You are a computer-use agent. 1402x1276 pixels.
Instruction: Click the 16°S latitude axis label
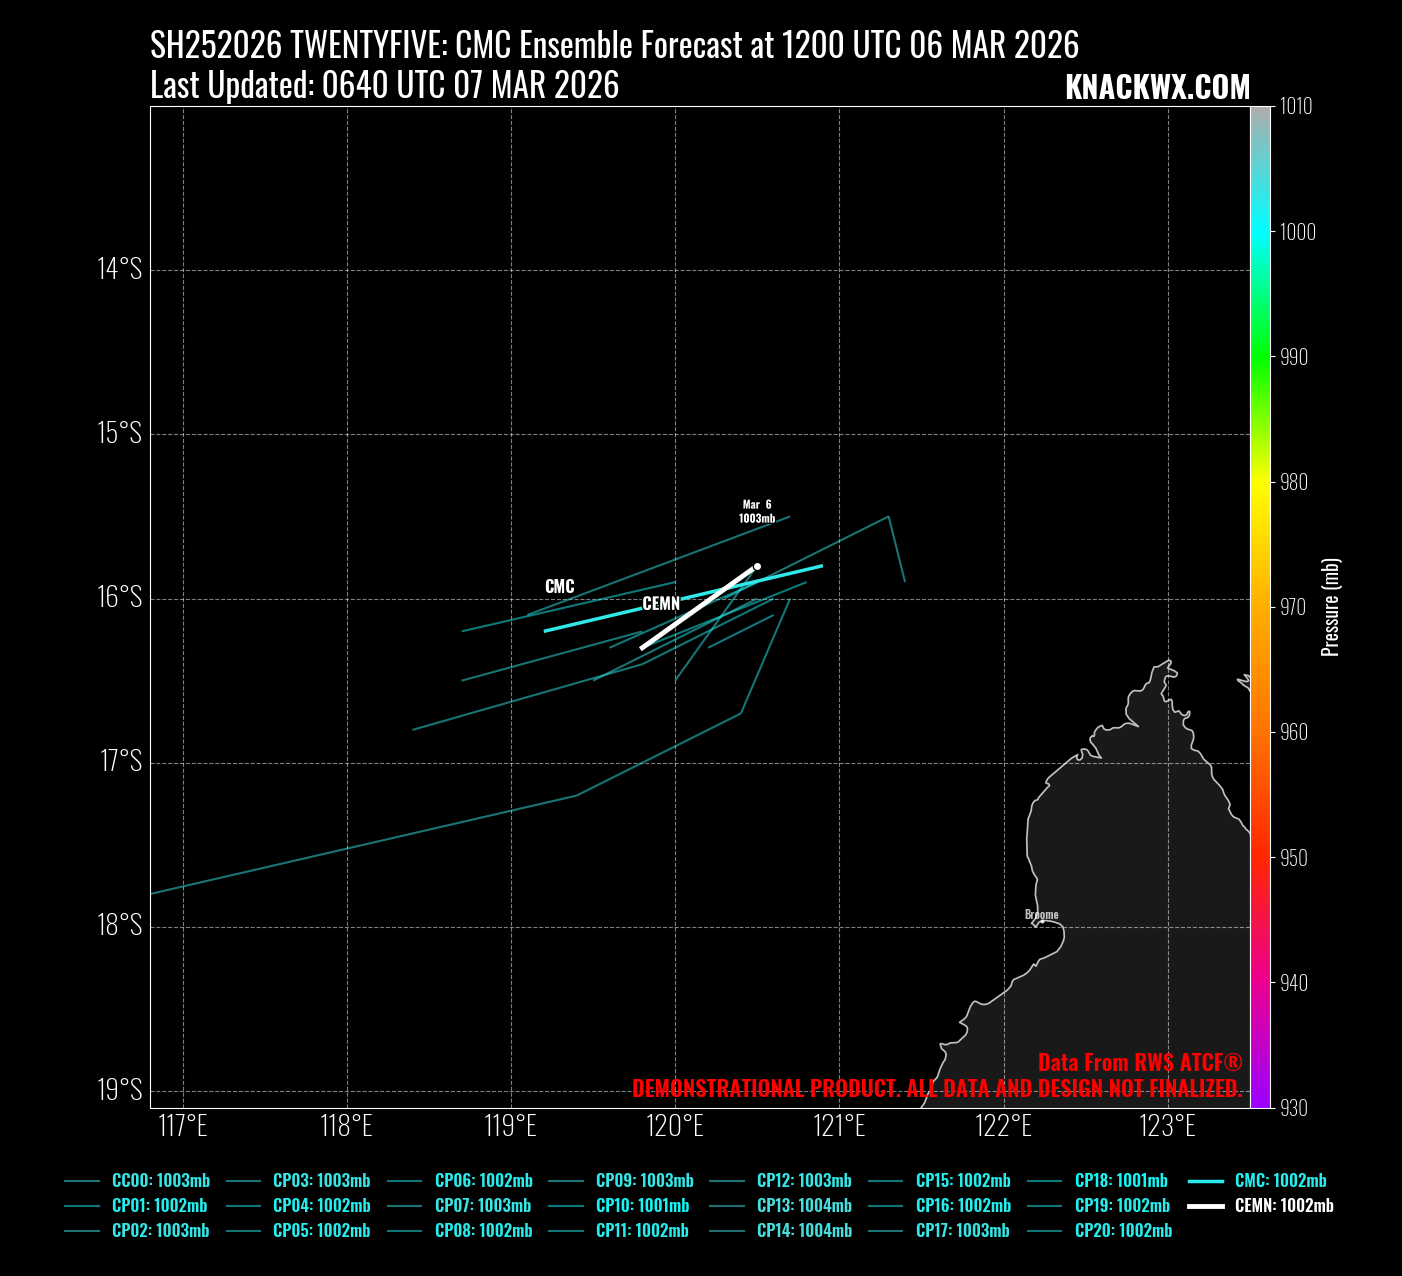tap(120, 598)
